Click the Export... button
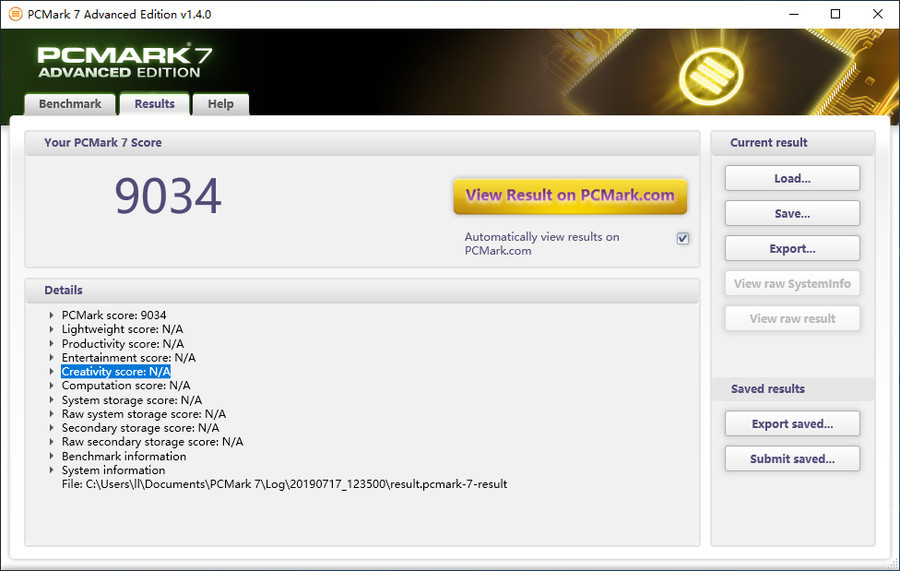The height and width of the screenshot is (571, 900). [x=792, y=248]
